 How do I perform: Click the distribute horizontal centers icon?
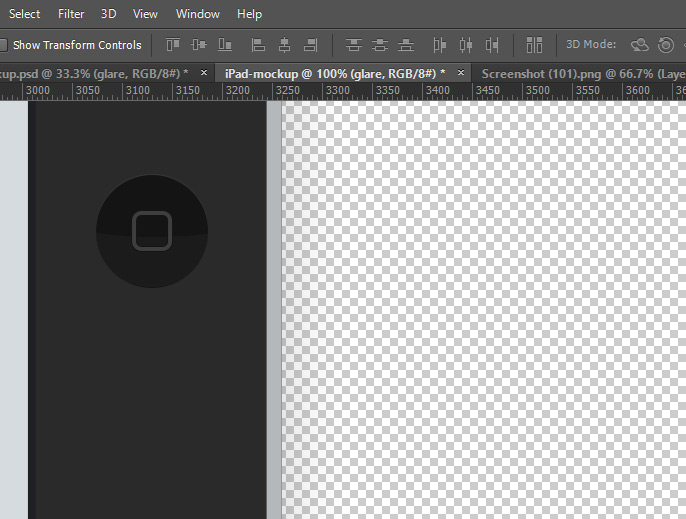pos(465,45)
